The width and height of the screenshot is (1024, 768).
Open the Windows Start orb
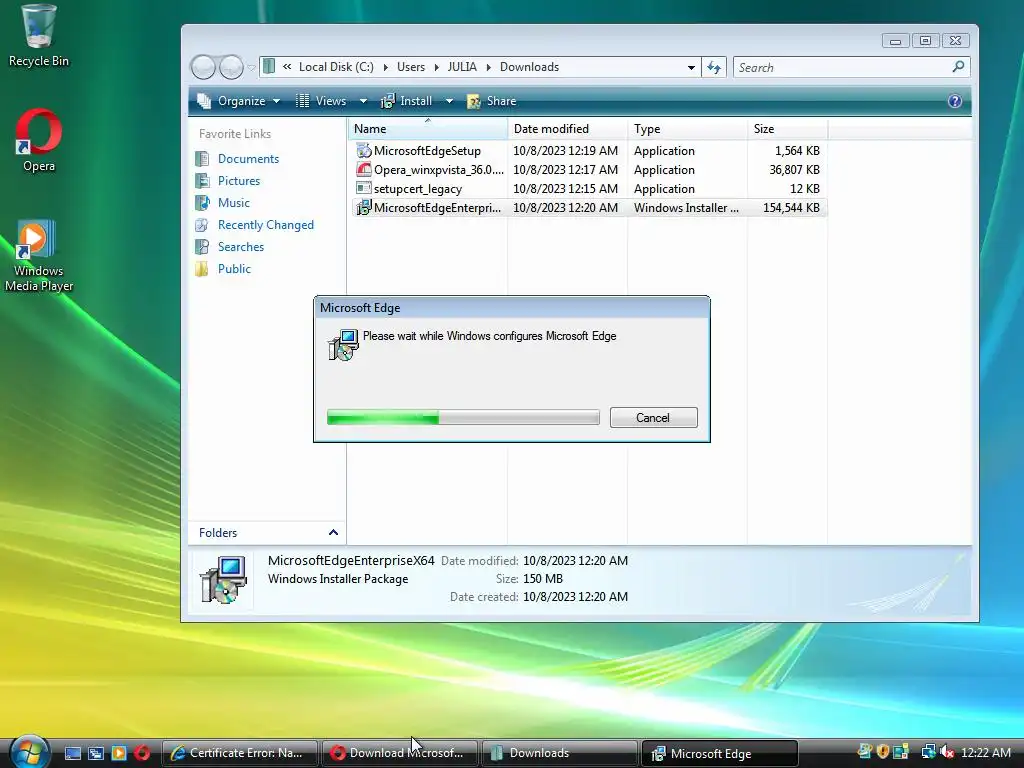[x=30, y=752]
